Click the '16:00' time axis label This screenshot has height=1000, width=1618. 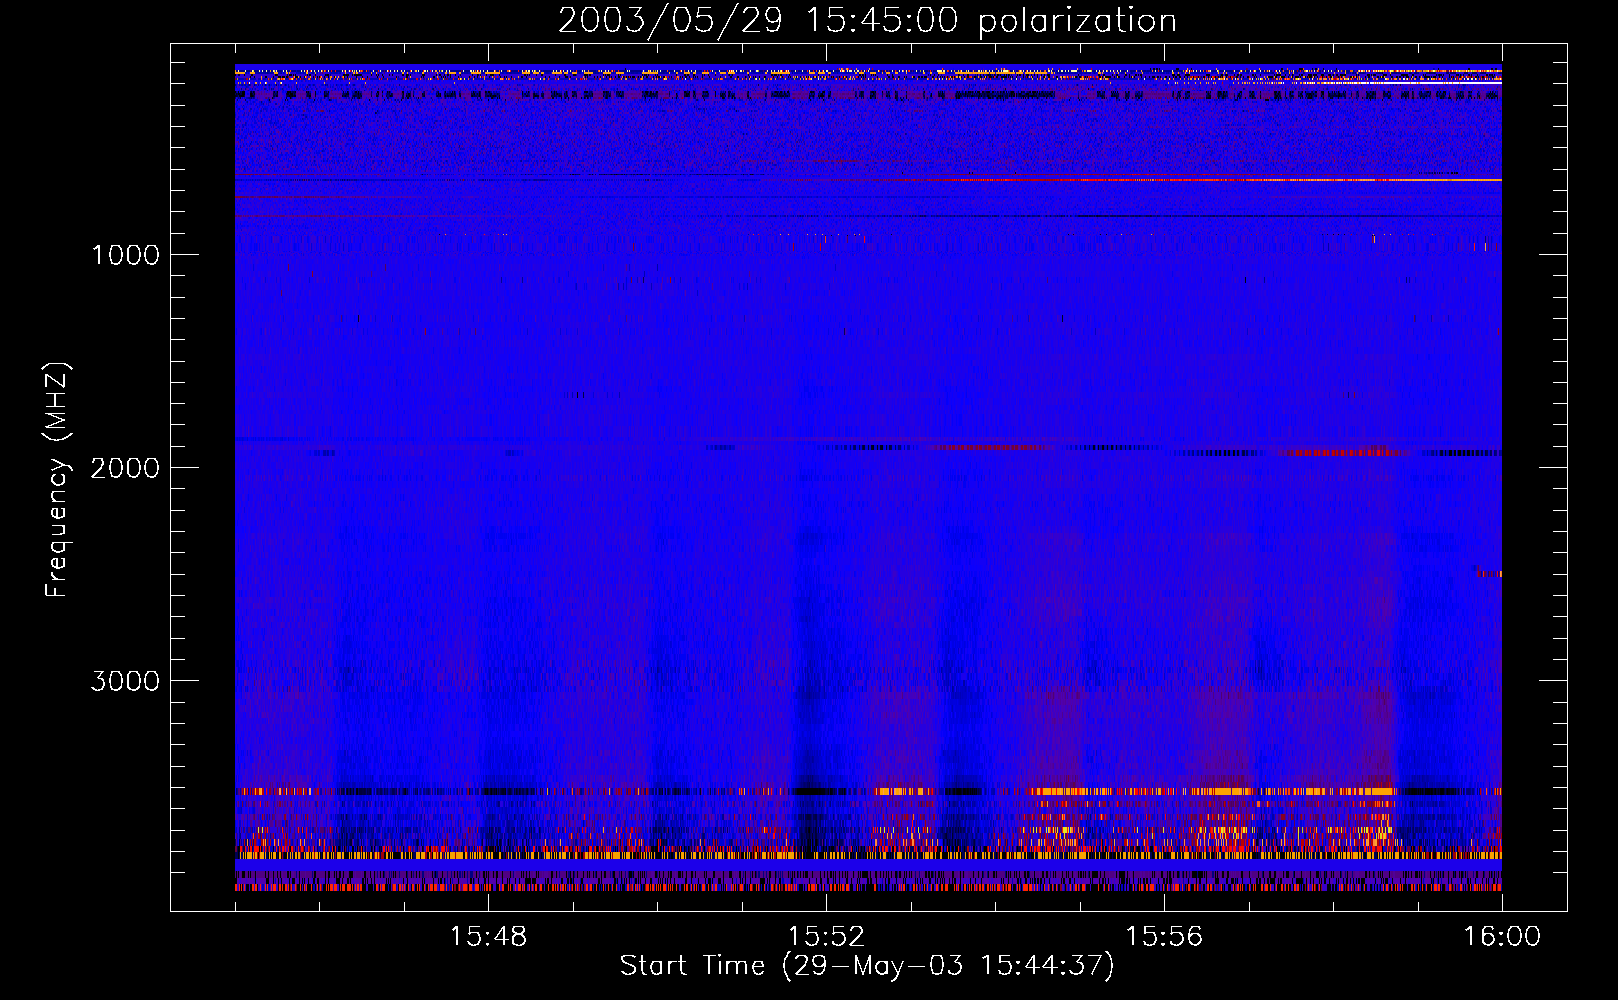(x=1502, y=937)
